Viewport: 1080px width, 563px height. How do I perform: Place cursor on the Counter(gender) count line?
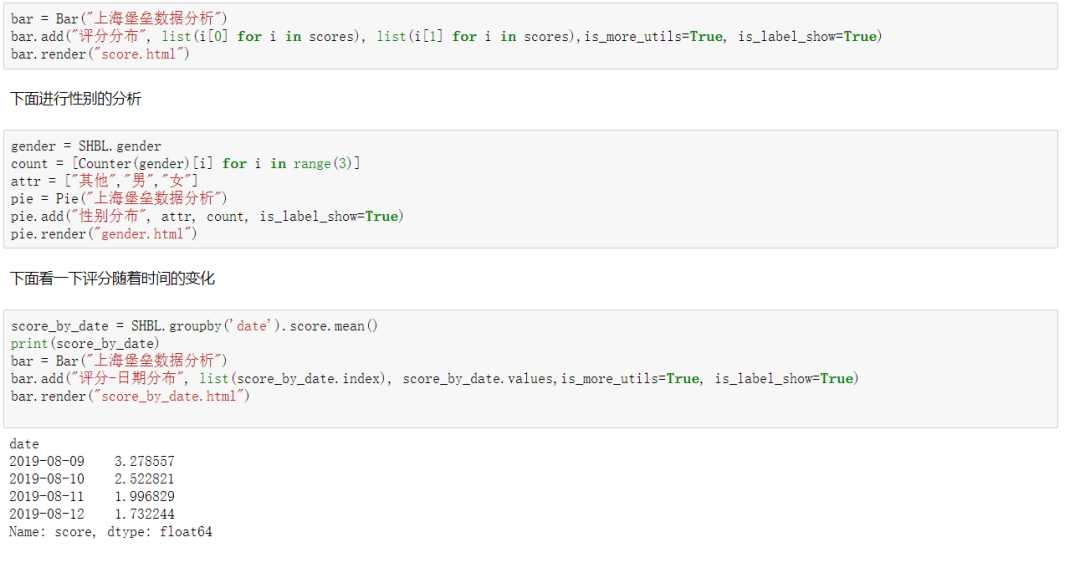(185, 163)
